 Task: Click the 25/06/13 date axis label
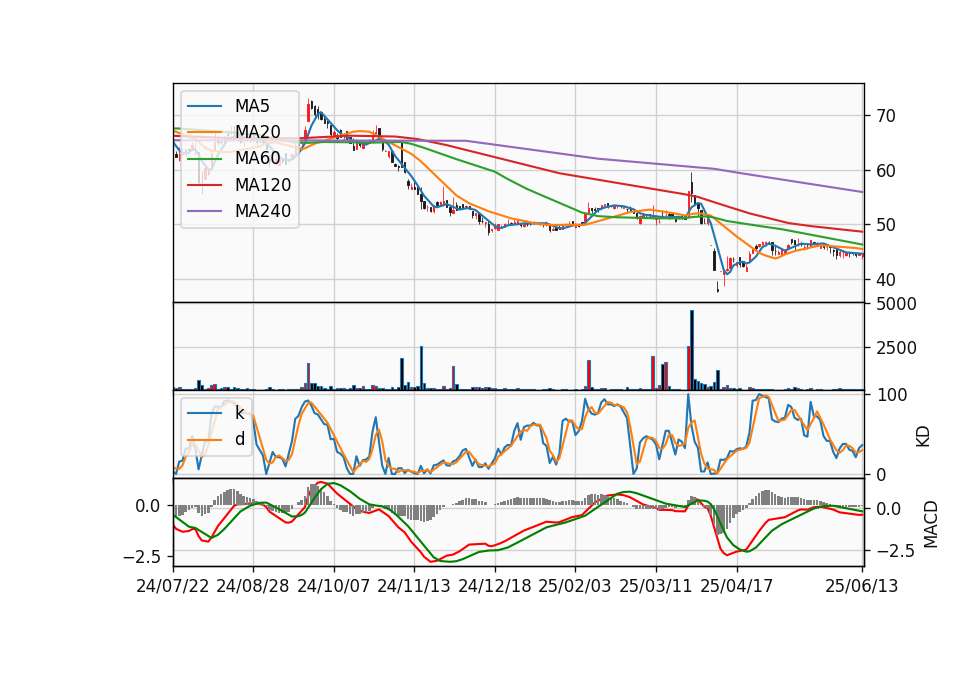[x=861, y=586]
